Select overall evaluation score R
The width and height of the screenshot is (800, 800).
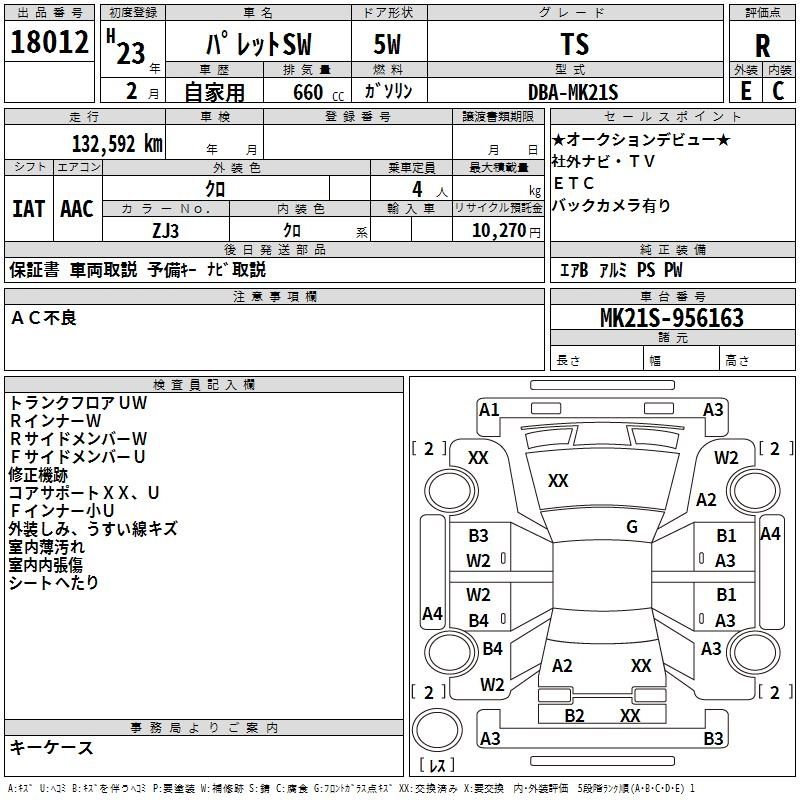762,46
